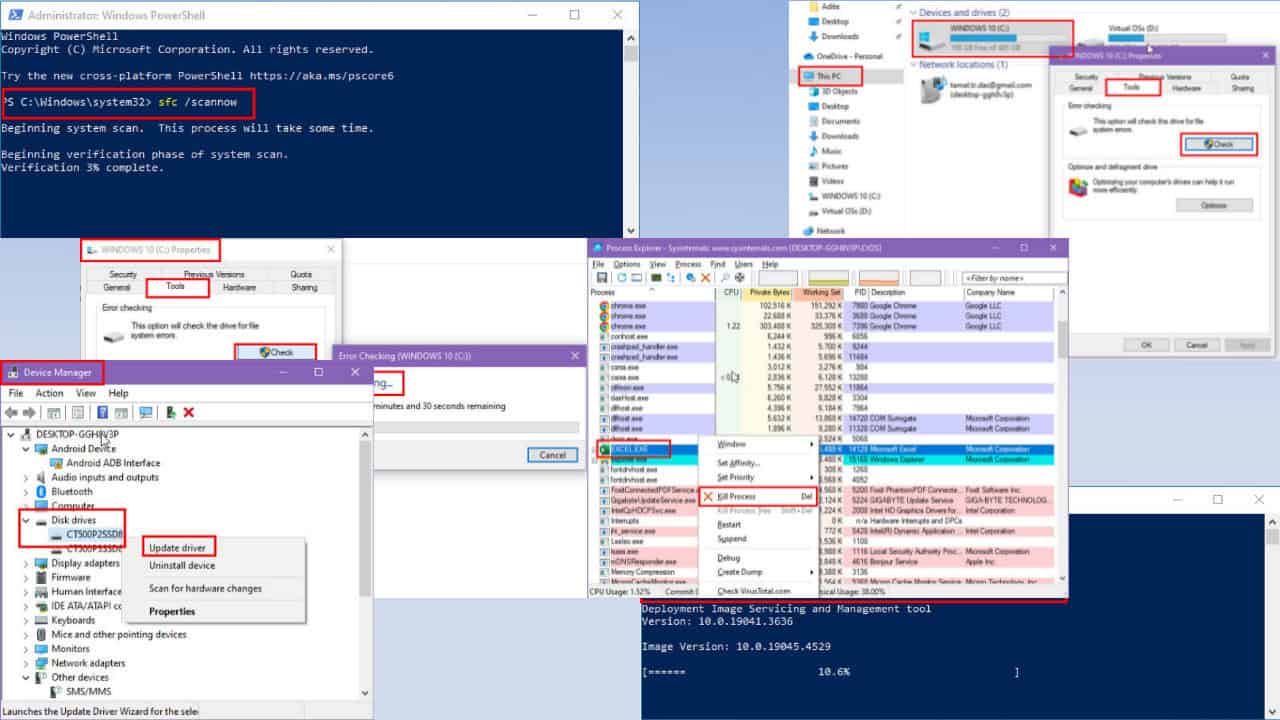Viewport: 1280px width, 720px height.
Task: Click the System Information icon in Process Explorer toolbar
Action: (655, 277)
